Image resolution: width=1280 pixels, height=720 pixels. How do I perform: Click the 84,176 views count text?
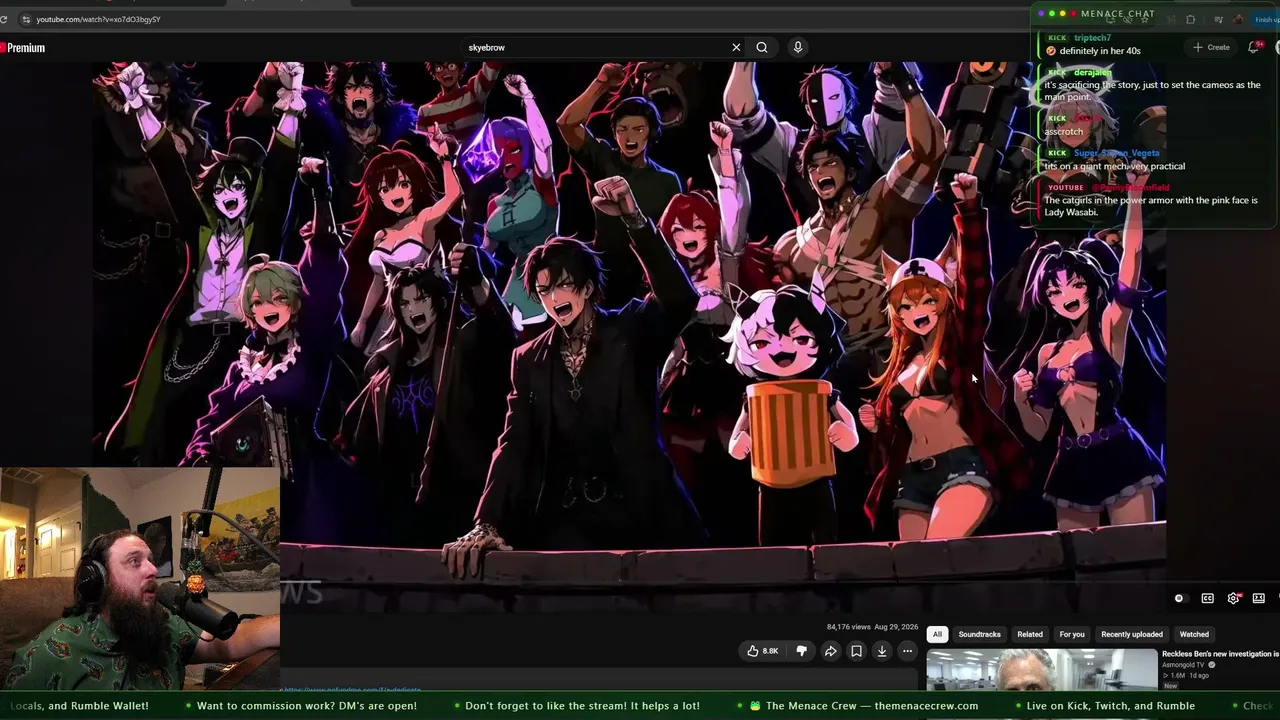click(847, 627)
